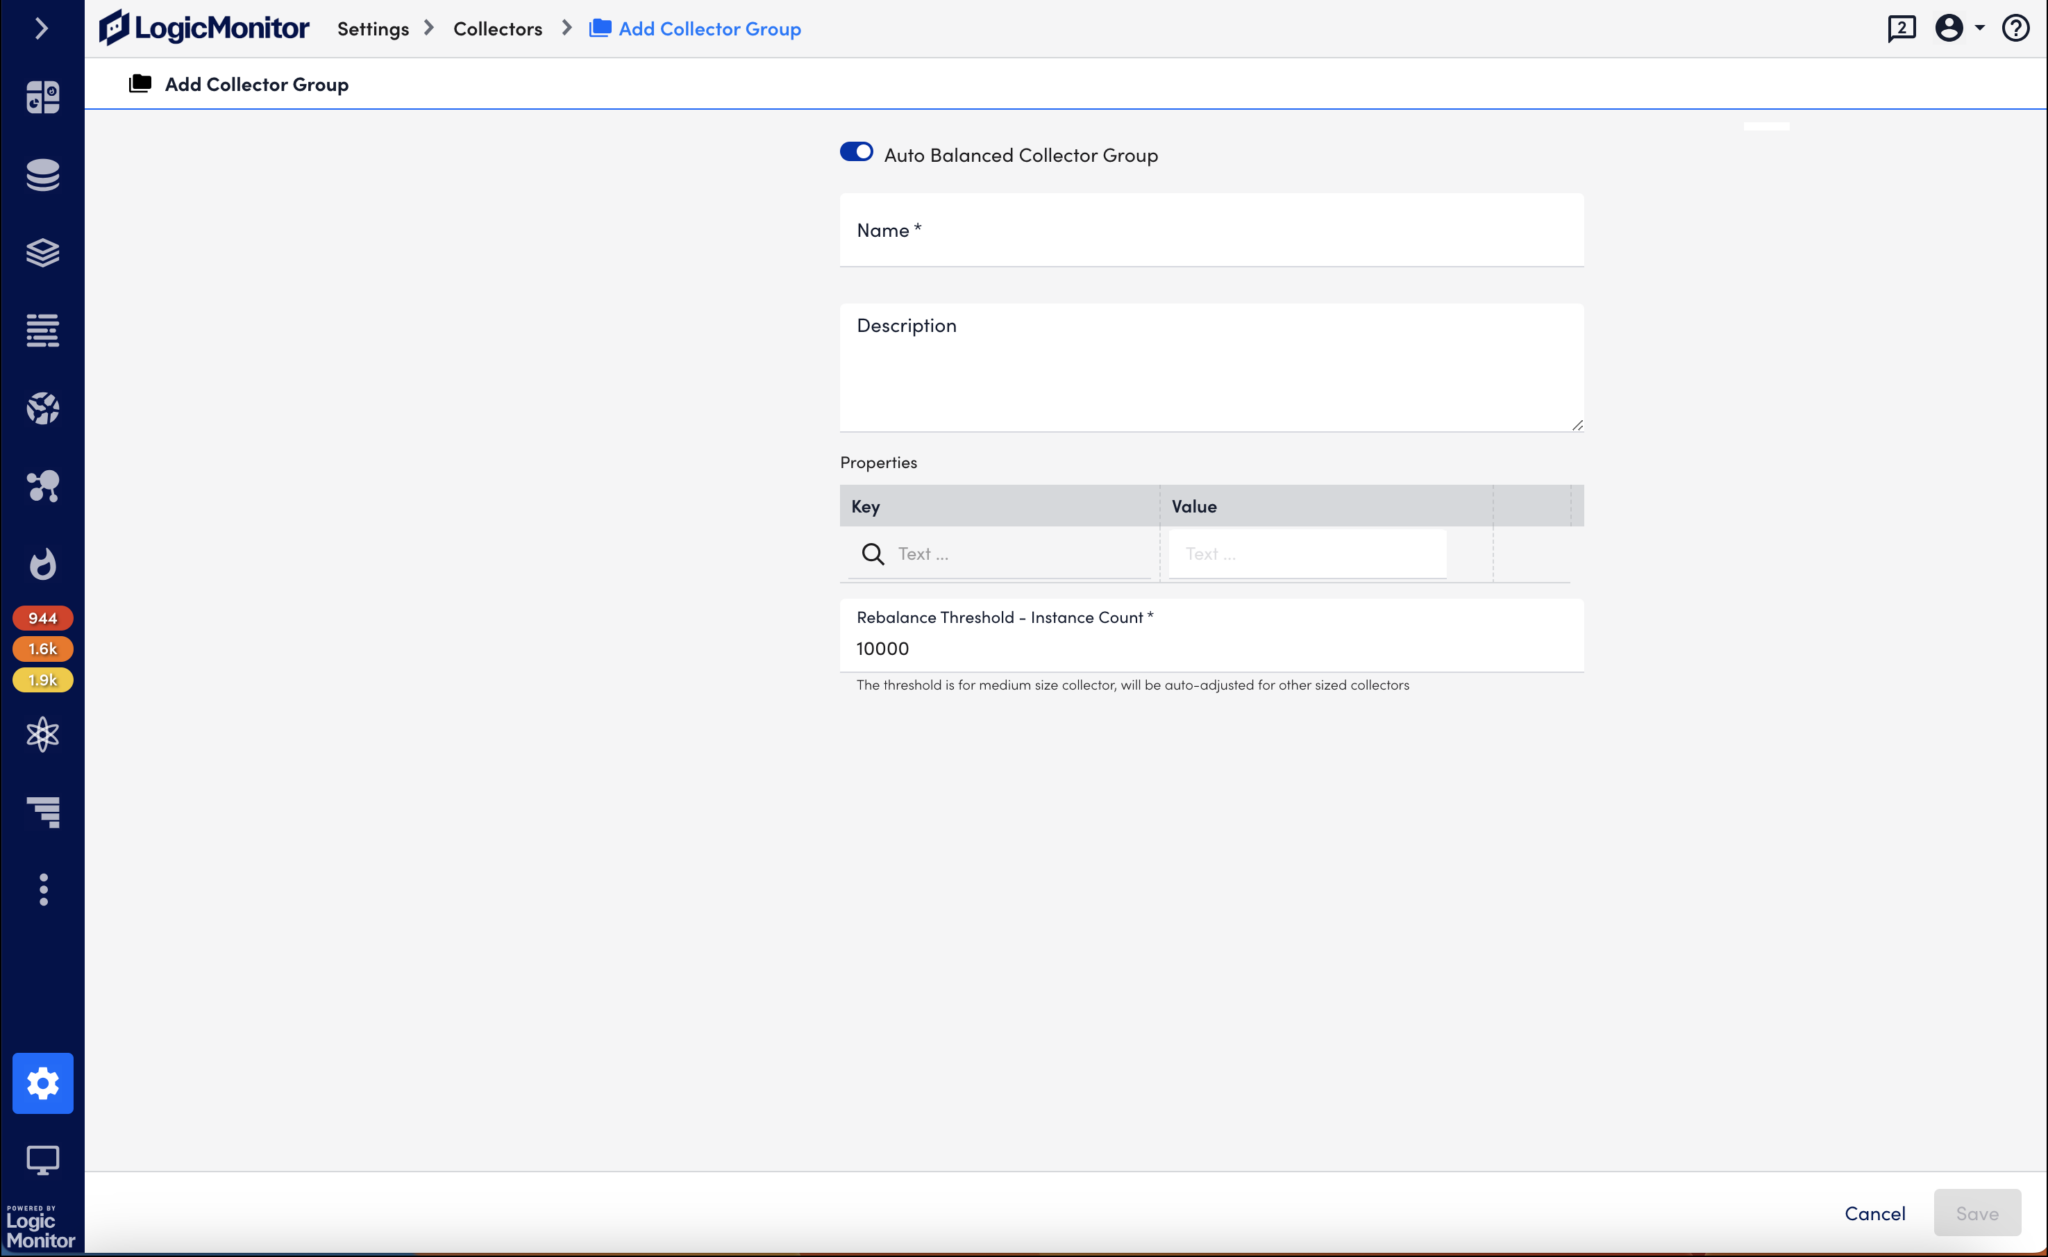Open the user profile dropdown arrow

(1980, 28)
